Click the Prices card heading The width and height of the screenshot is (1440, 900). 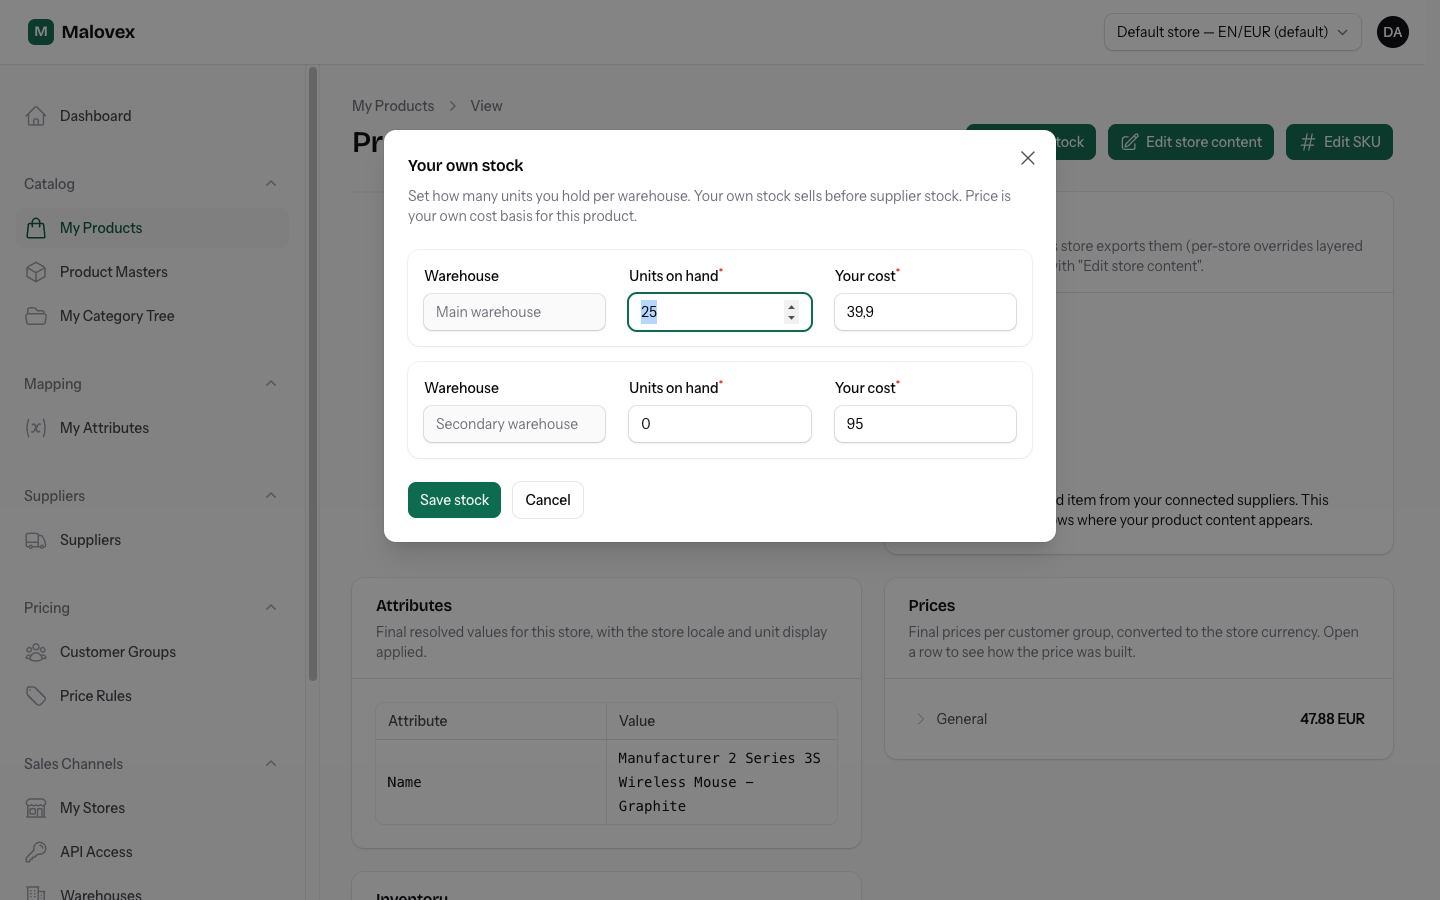(931, 606)
